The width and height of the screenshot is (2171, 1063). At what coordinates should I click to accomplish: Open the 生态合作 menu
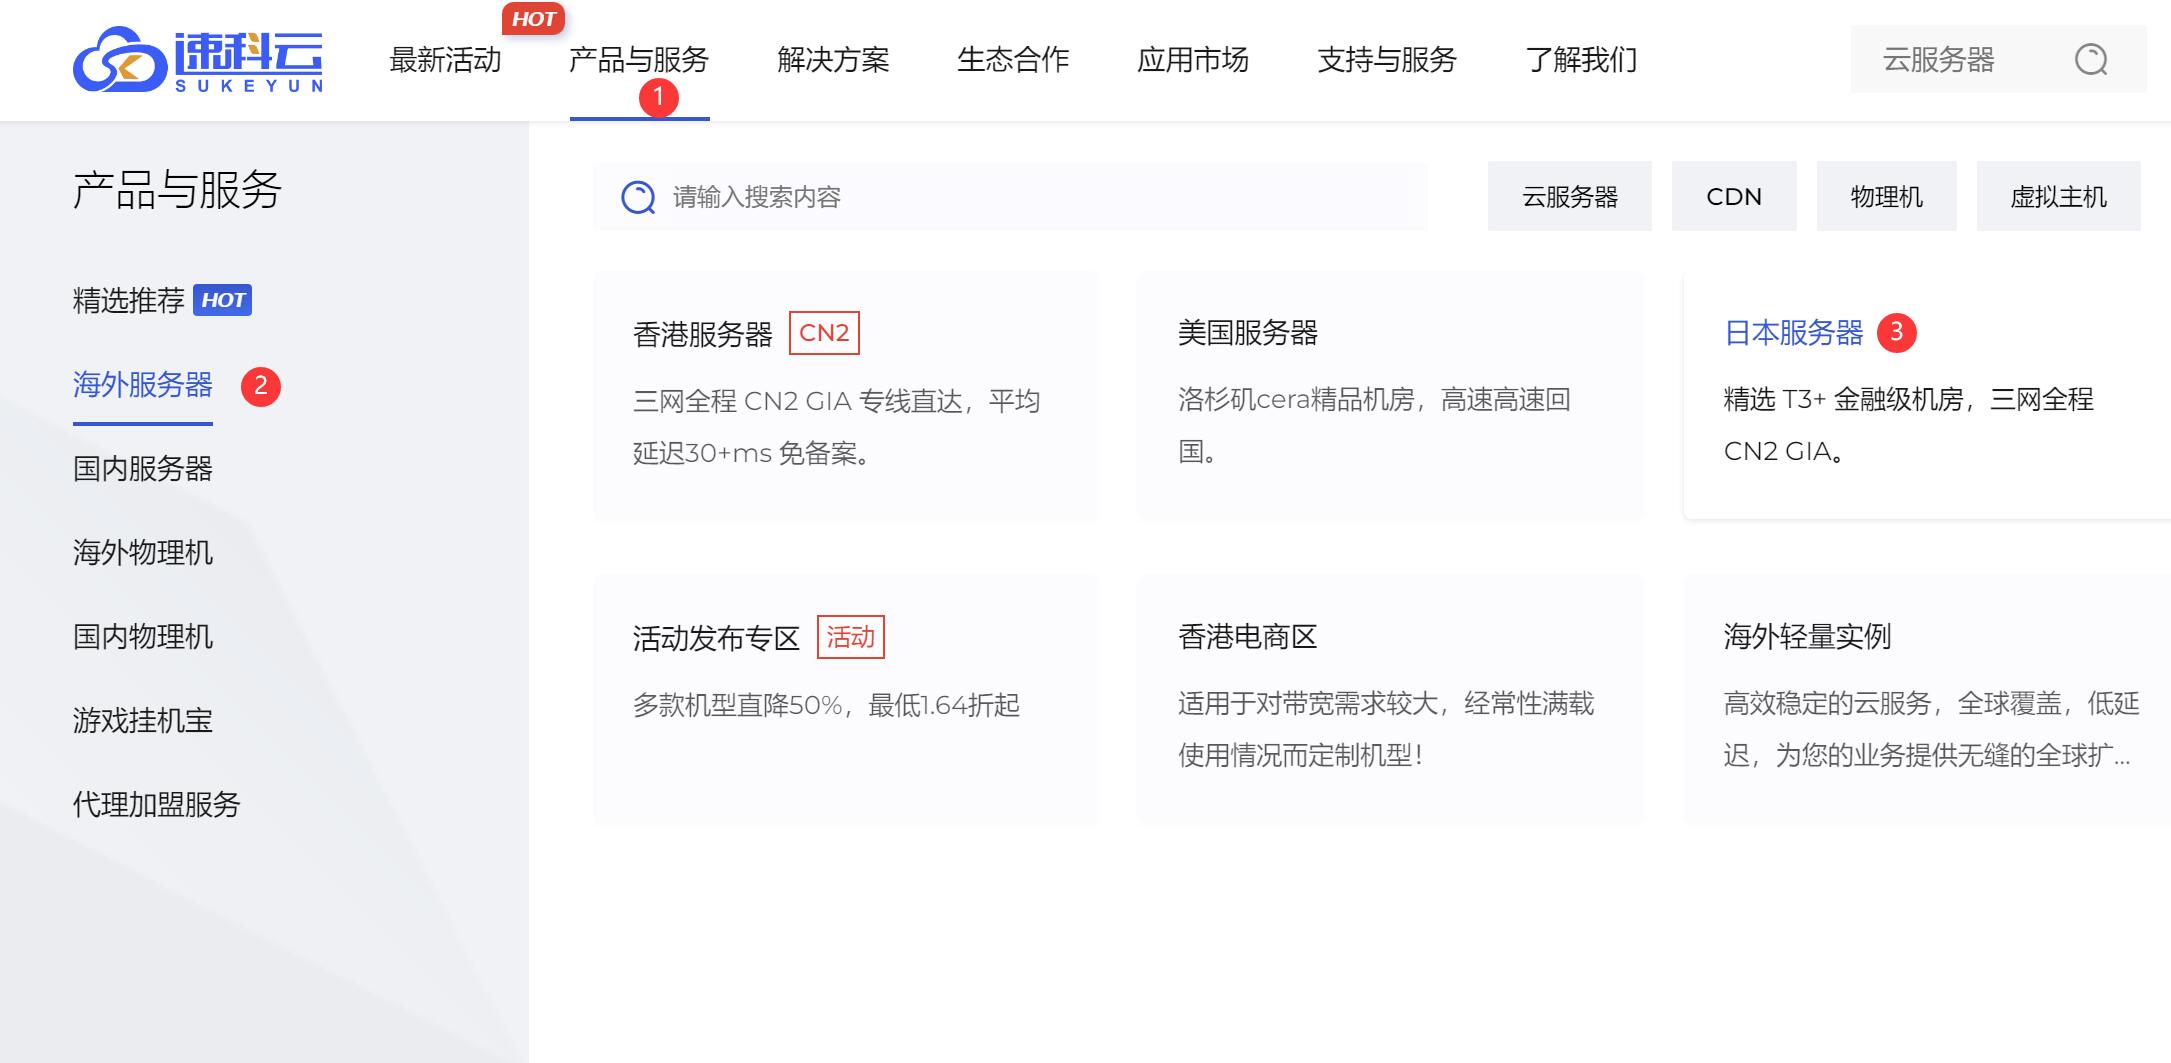[x=1013, y=60]
